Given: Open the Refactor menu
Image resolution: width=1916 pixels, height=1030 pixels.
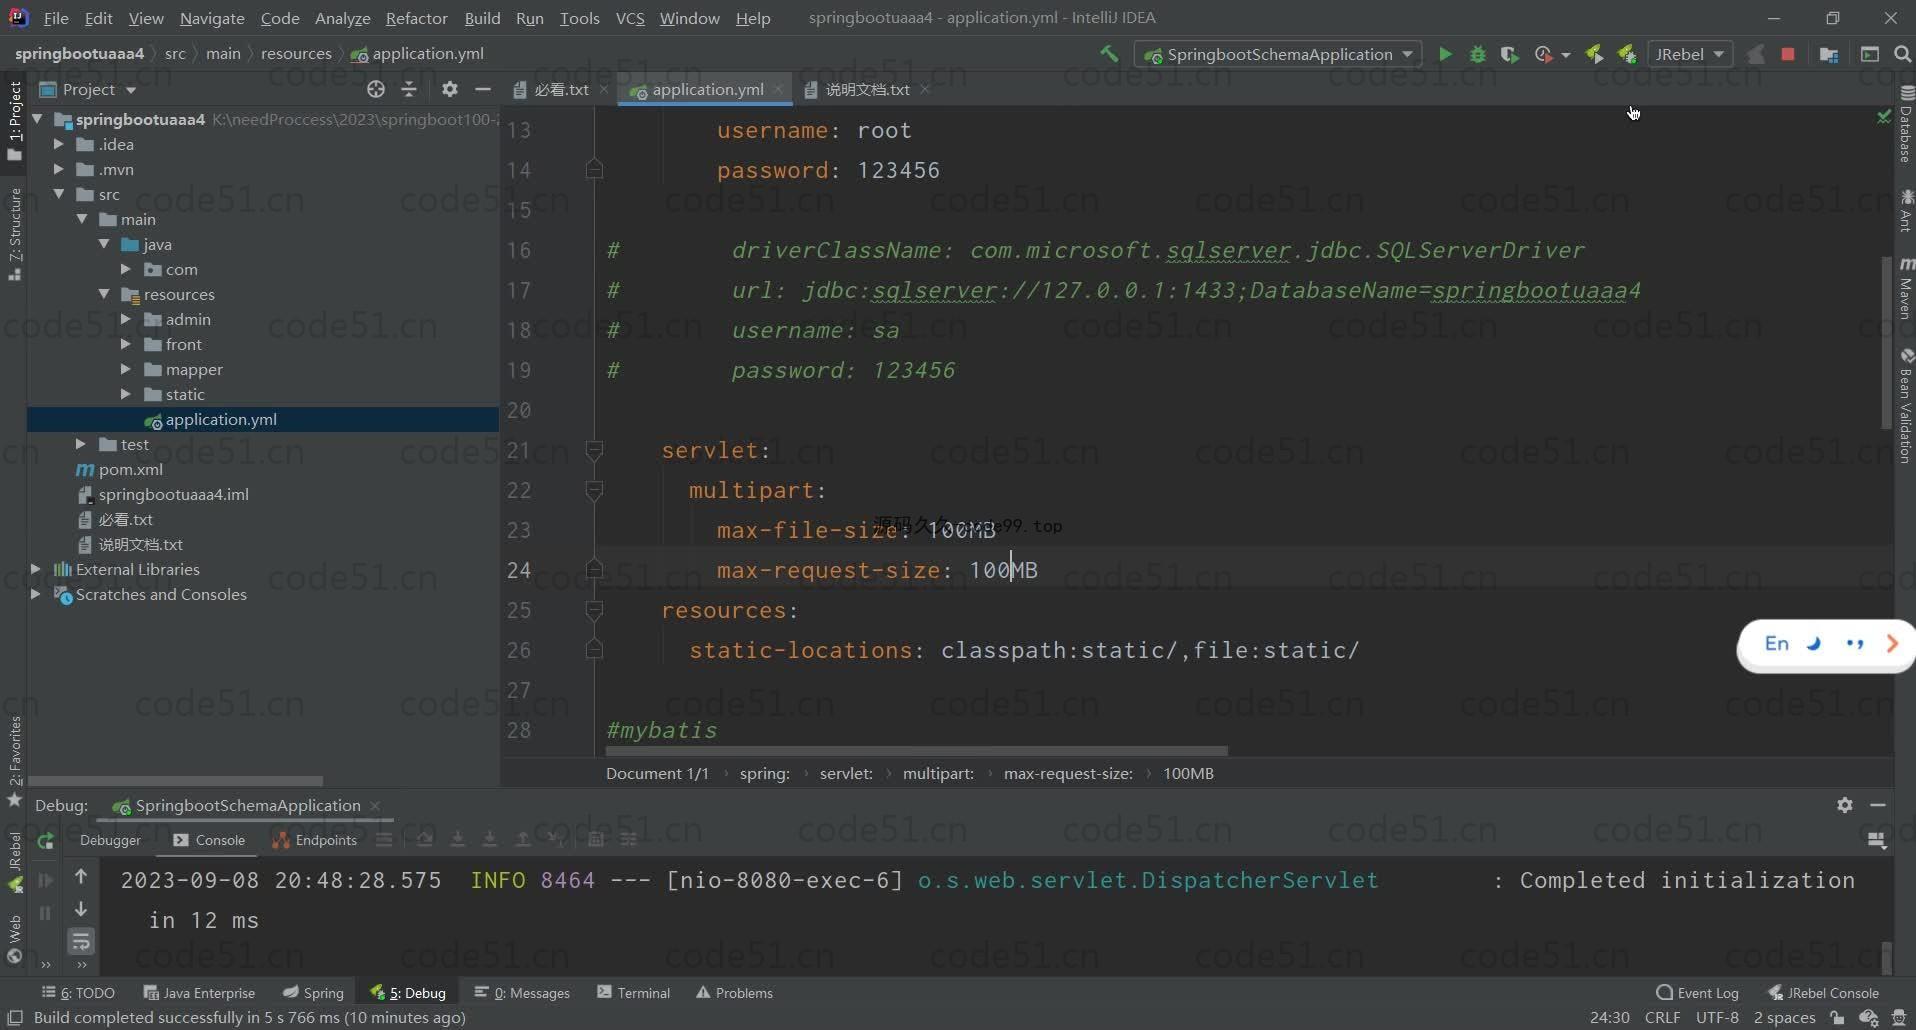Looking at the screenshot, I should (x=416, y=18).
